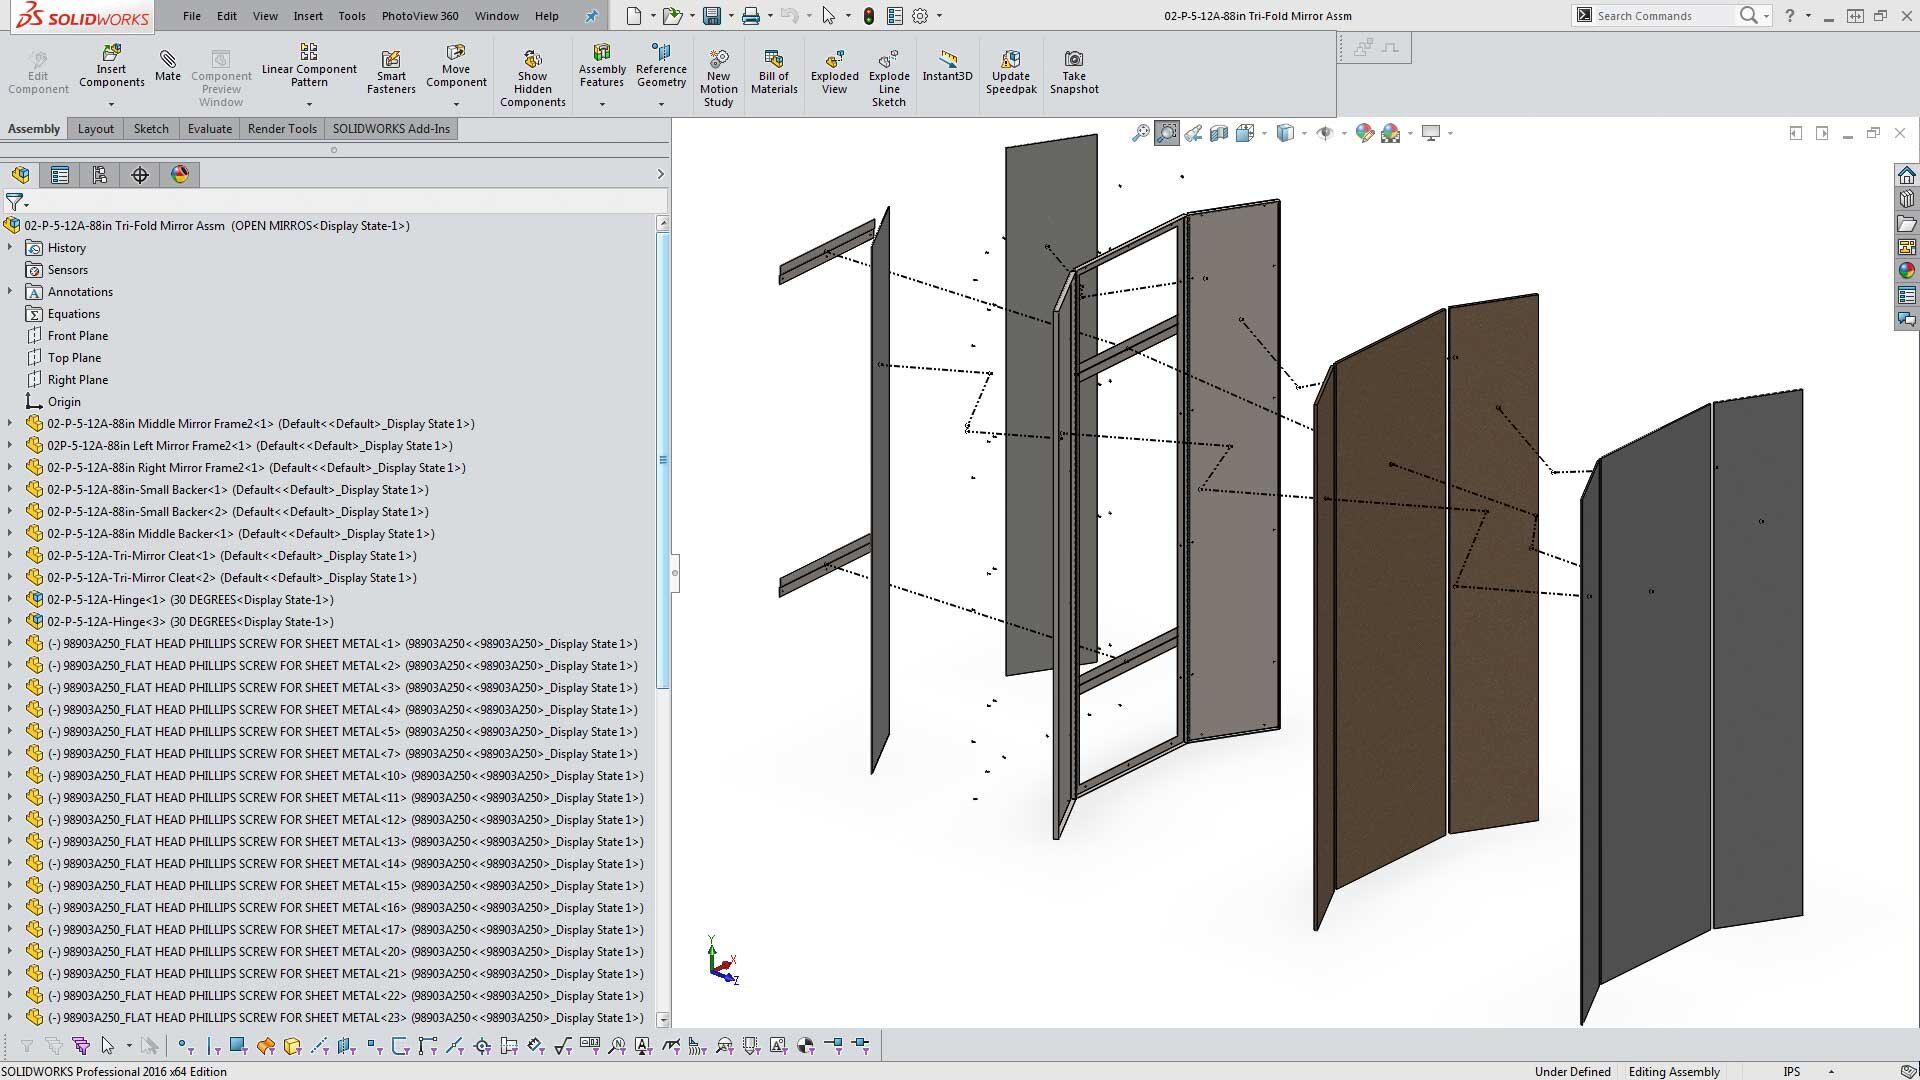Switch to the Layout tab
The image size is (1920, 1080).
(x=96, y=129)
